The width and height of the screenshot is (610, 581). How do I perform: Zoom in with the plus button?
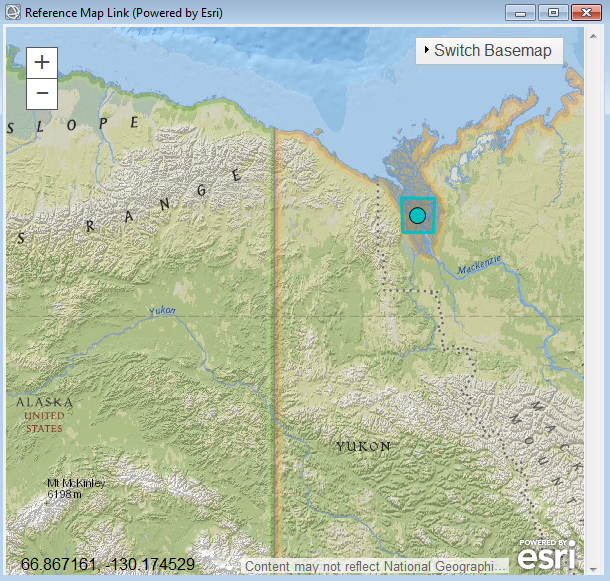point(42,62)
